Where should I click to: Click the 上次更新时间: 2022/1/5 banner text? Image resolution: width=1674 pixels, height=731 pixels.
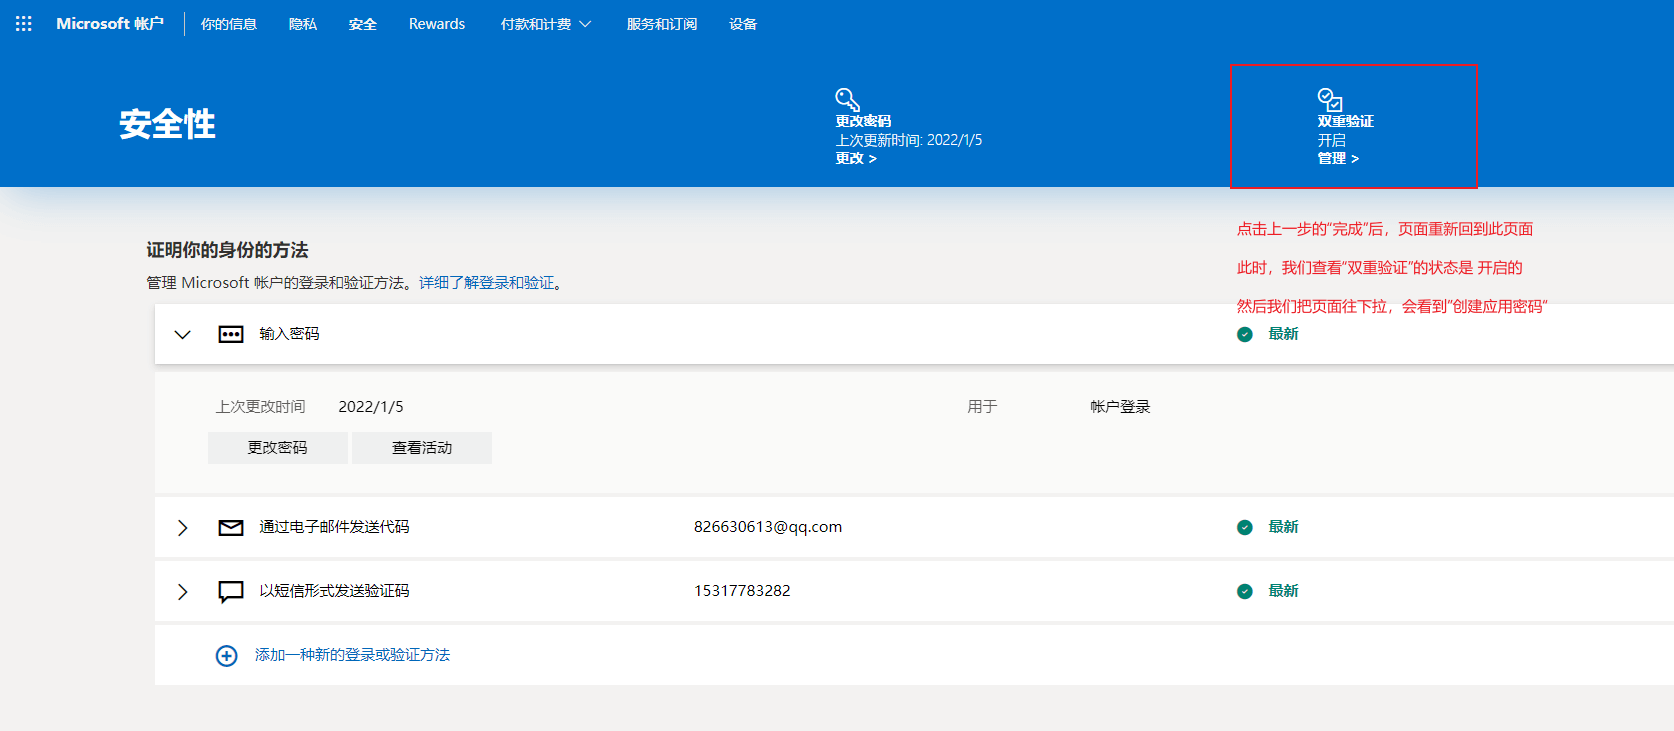click(909, 140)
